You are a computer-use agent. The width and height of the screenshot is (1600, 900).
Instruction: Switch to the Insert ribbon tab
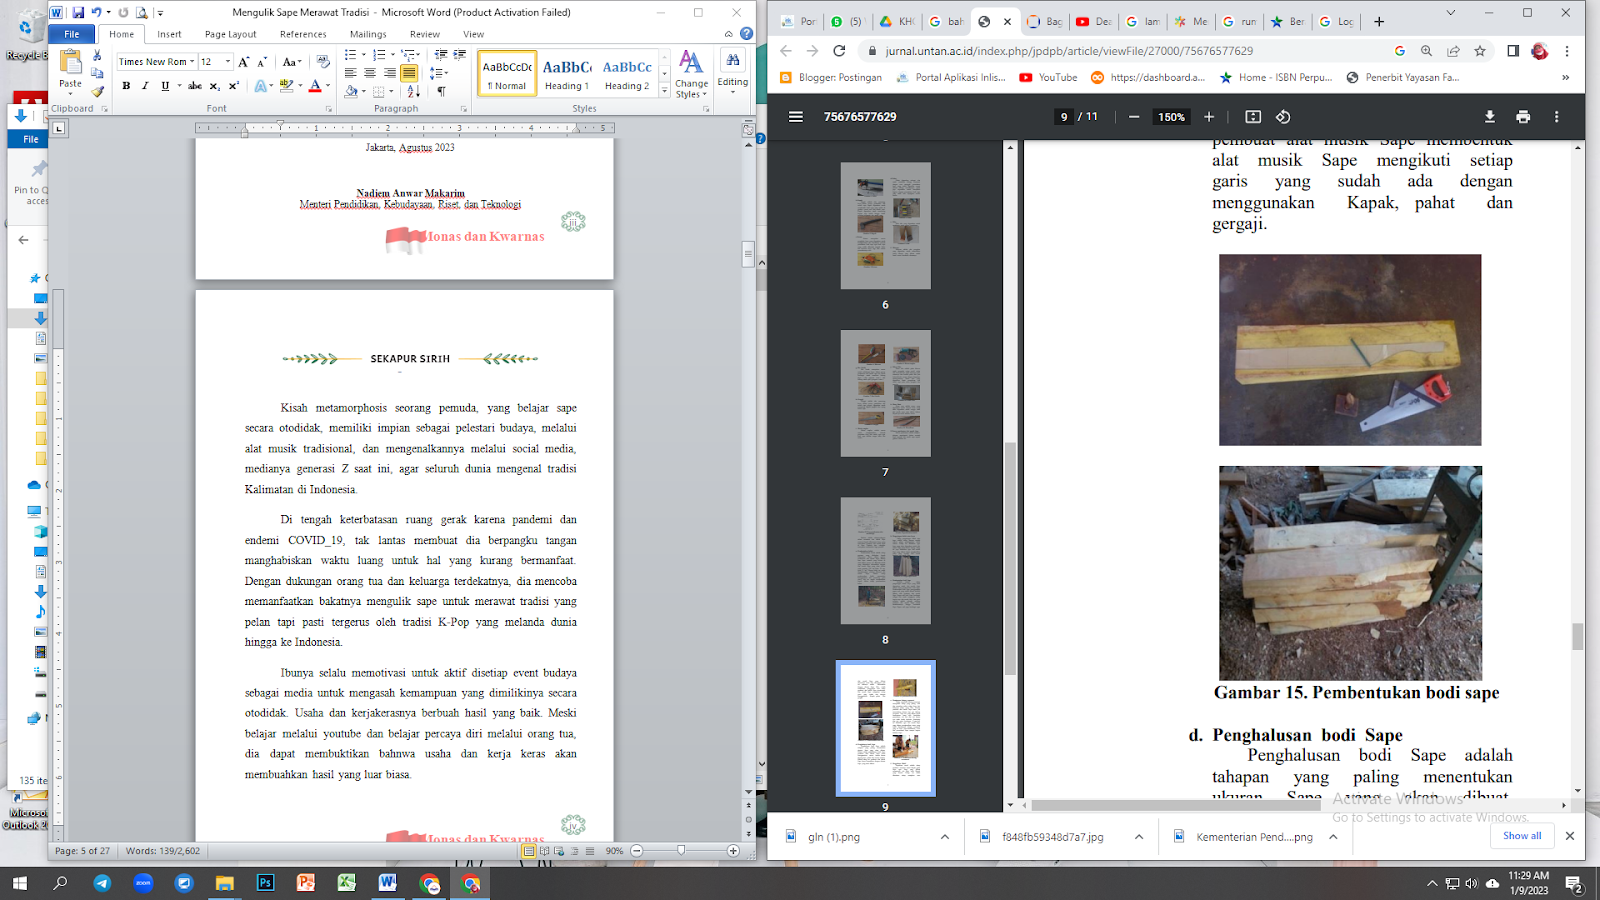coord(169,34)
